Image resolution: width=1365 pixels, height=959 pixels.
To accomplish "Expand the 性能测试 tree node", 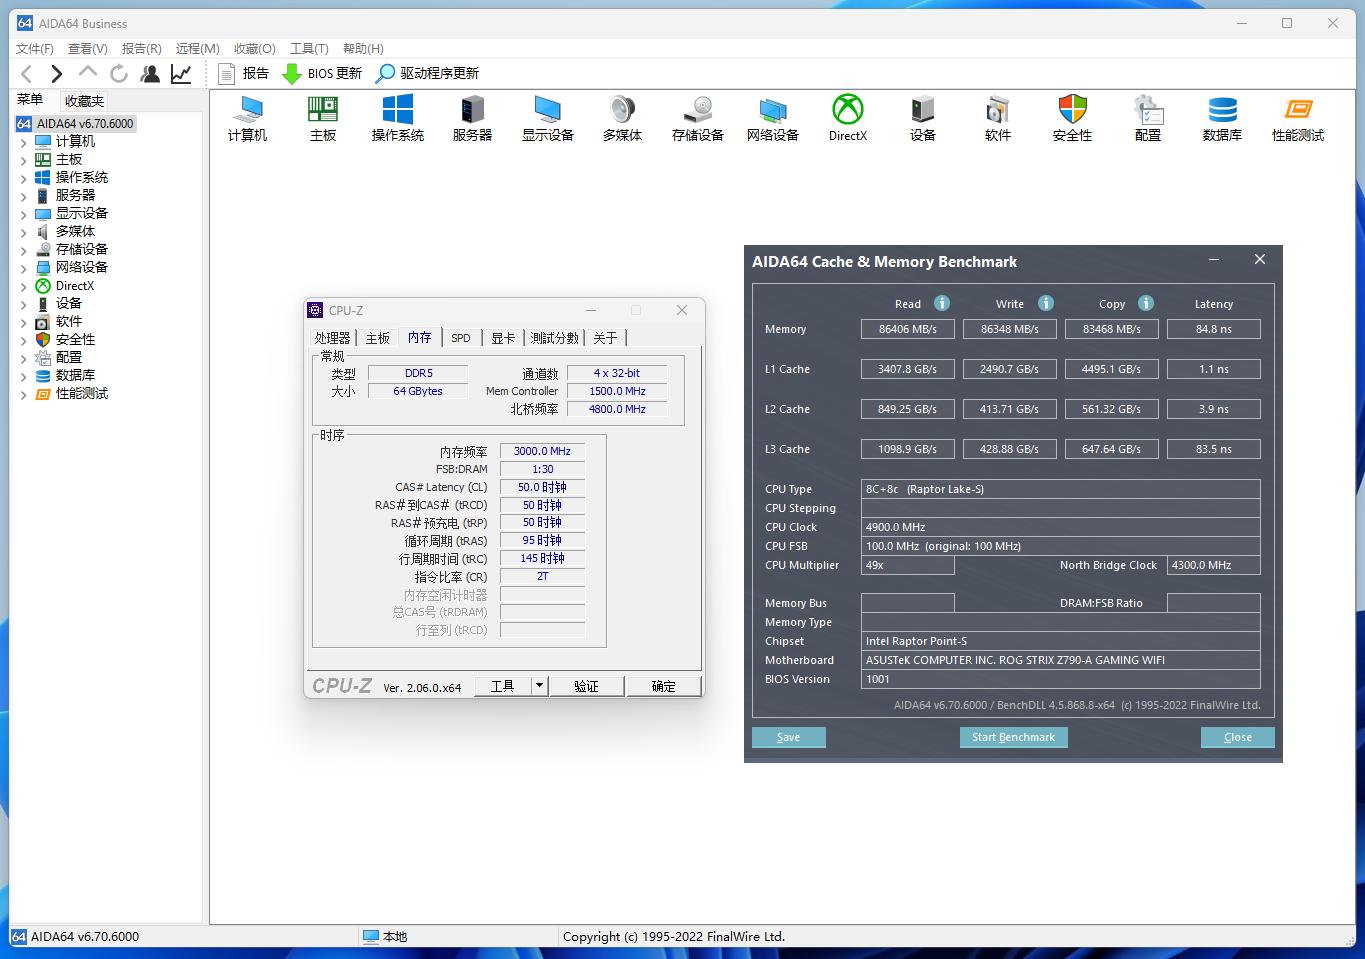I will coord(24,394).
